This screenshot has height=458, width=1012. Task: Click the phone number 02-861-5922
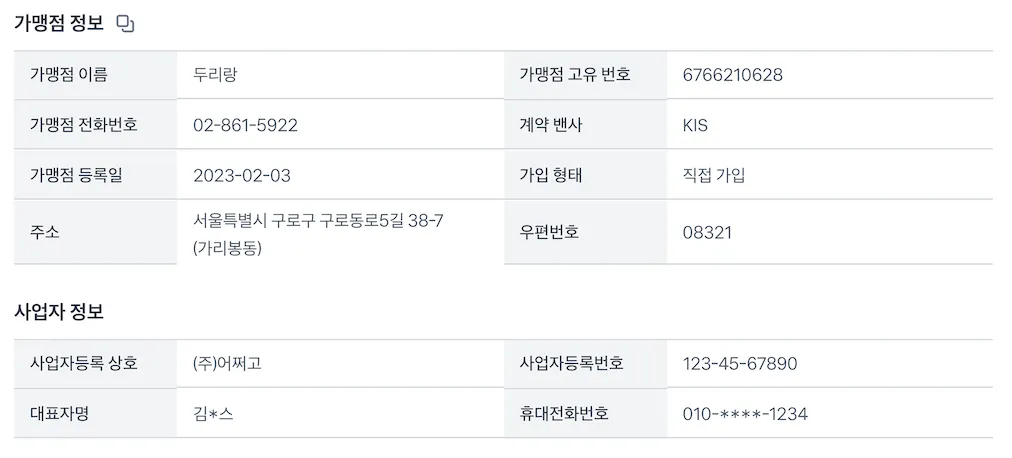[245, 125]
